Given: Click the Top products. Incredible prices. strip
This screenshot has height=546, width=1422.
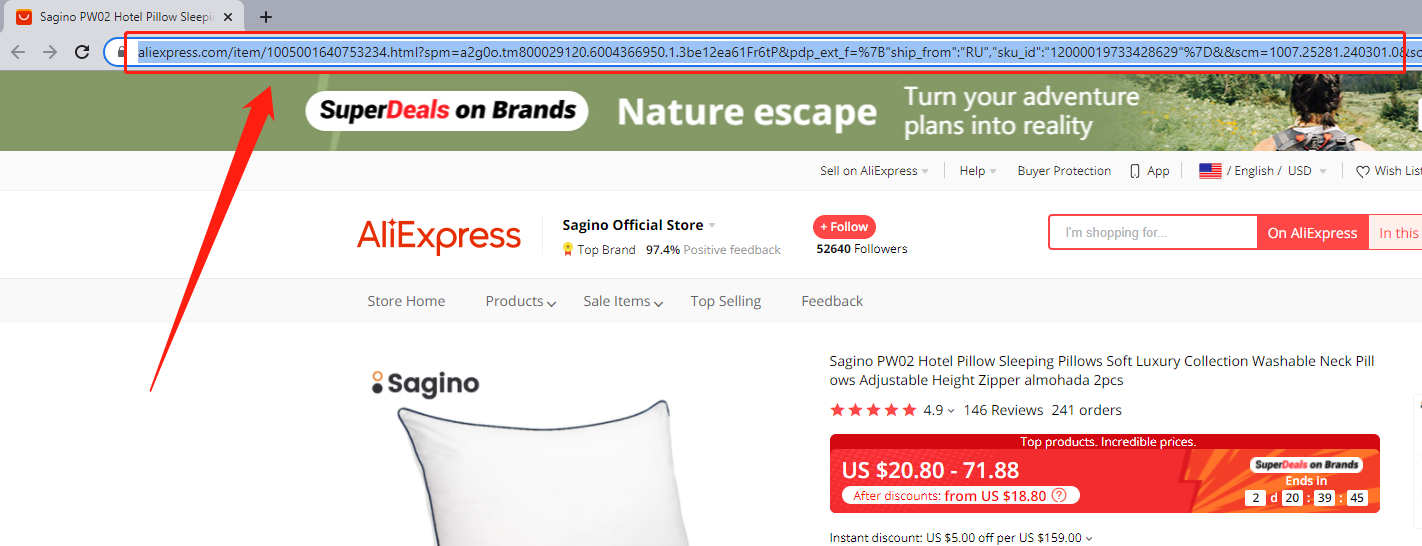Looking at the screenshot, I should point(1107,441).
